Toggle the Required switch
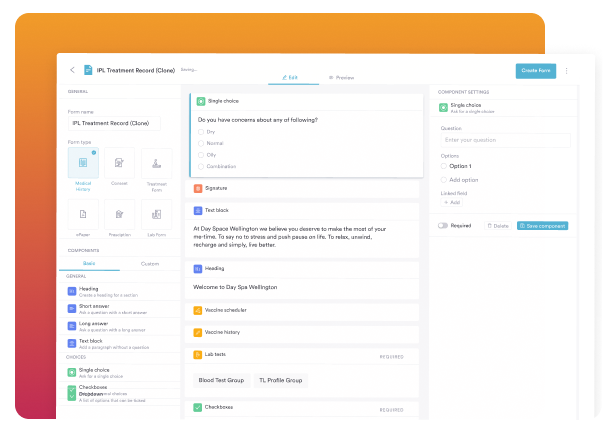Screen dimensions: 603x421 pyautogui.click(x=443, y=226)
